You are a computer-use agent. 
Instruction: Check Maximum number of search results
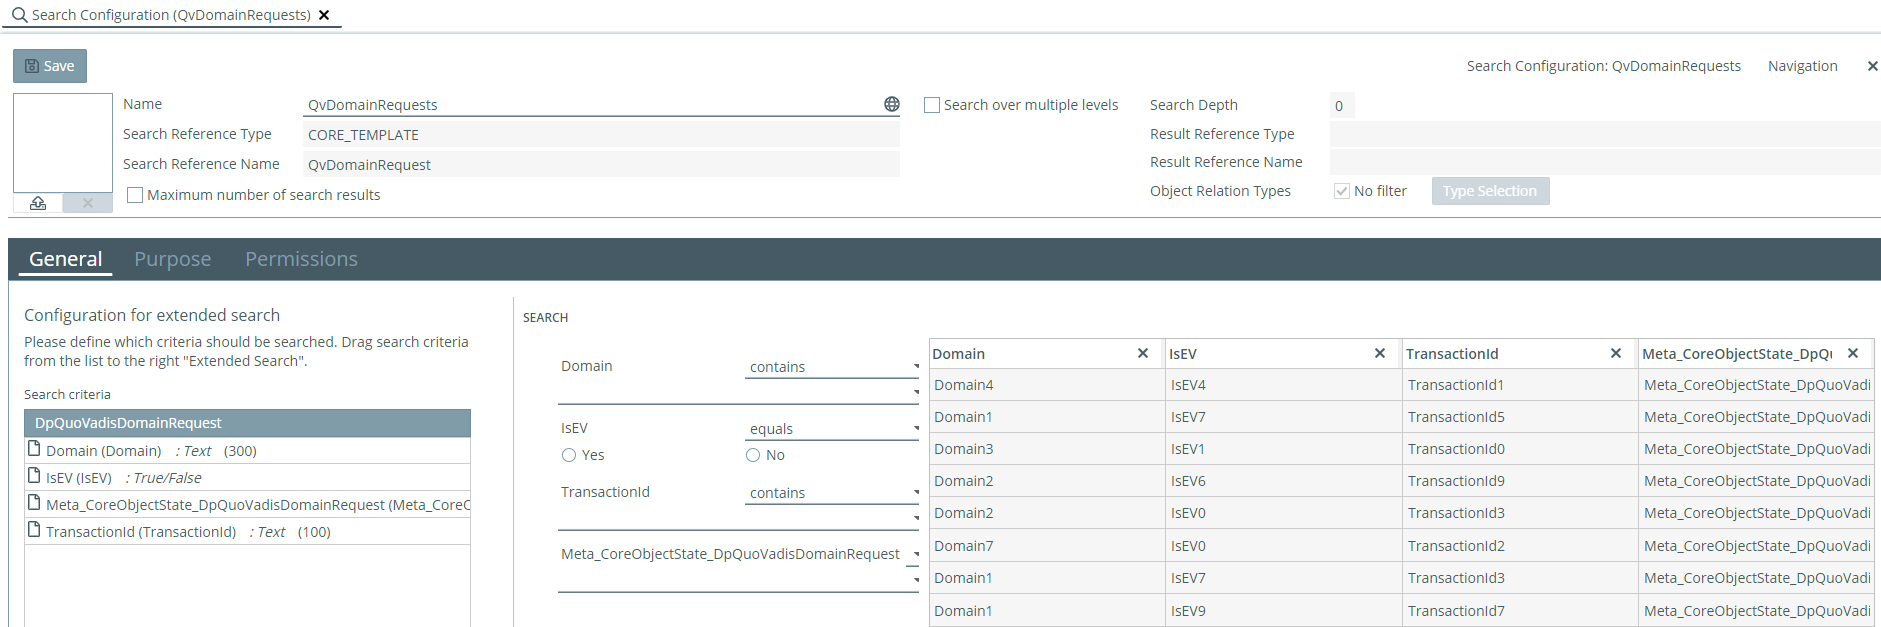(x=135, y=195)
